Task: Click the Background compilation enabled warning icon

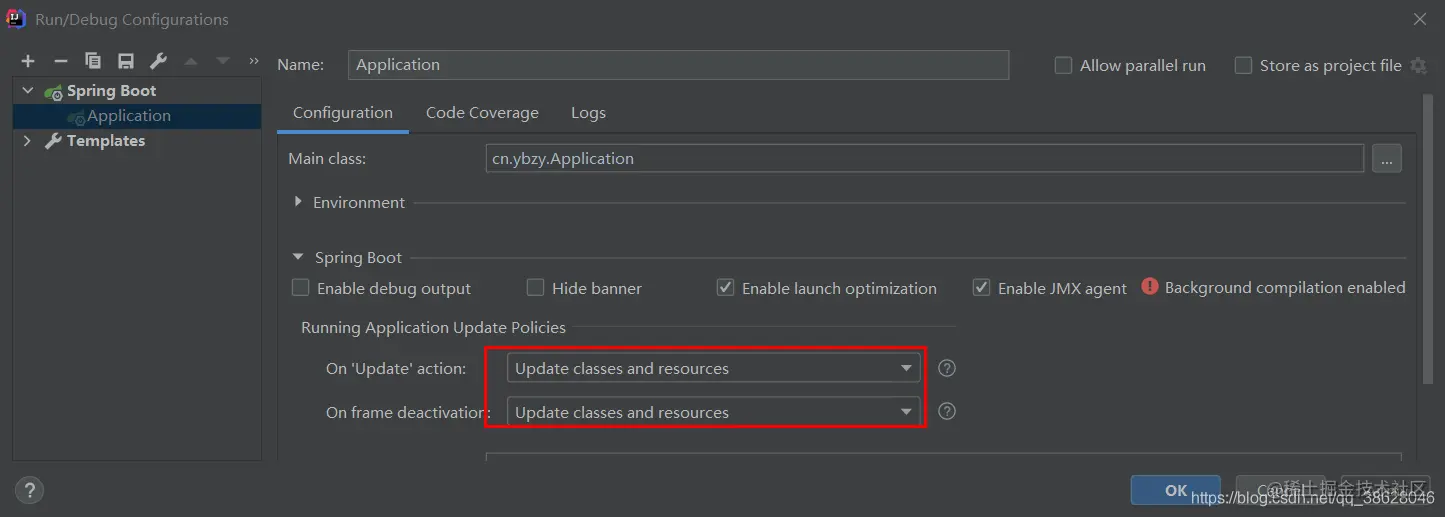Action: point(1150,287)
